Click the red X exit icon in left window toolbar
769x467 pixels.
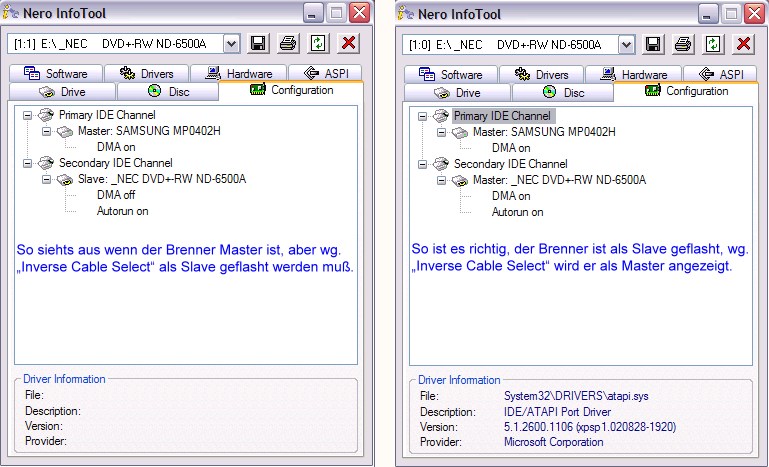click(349, 44)
